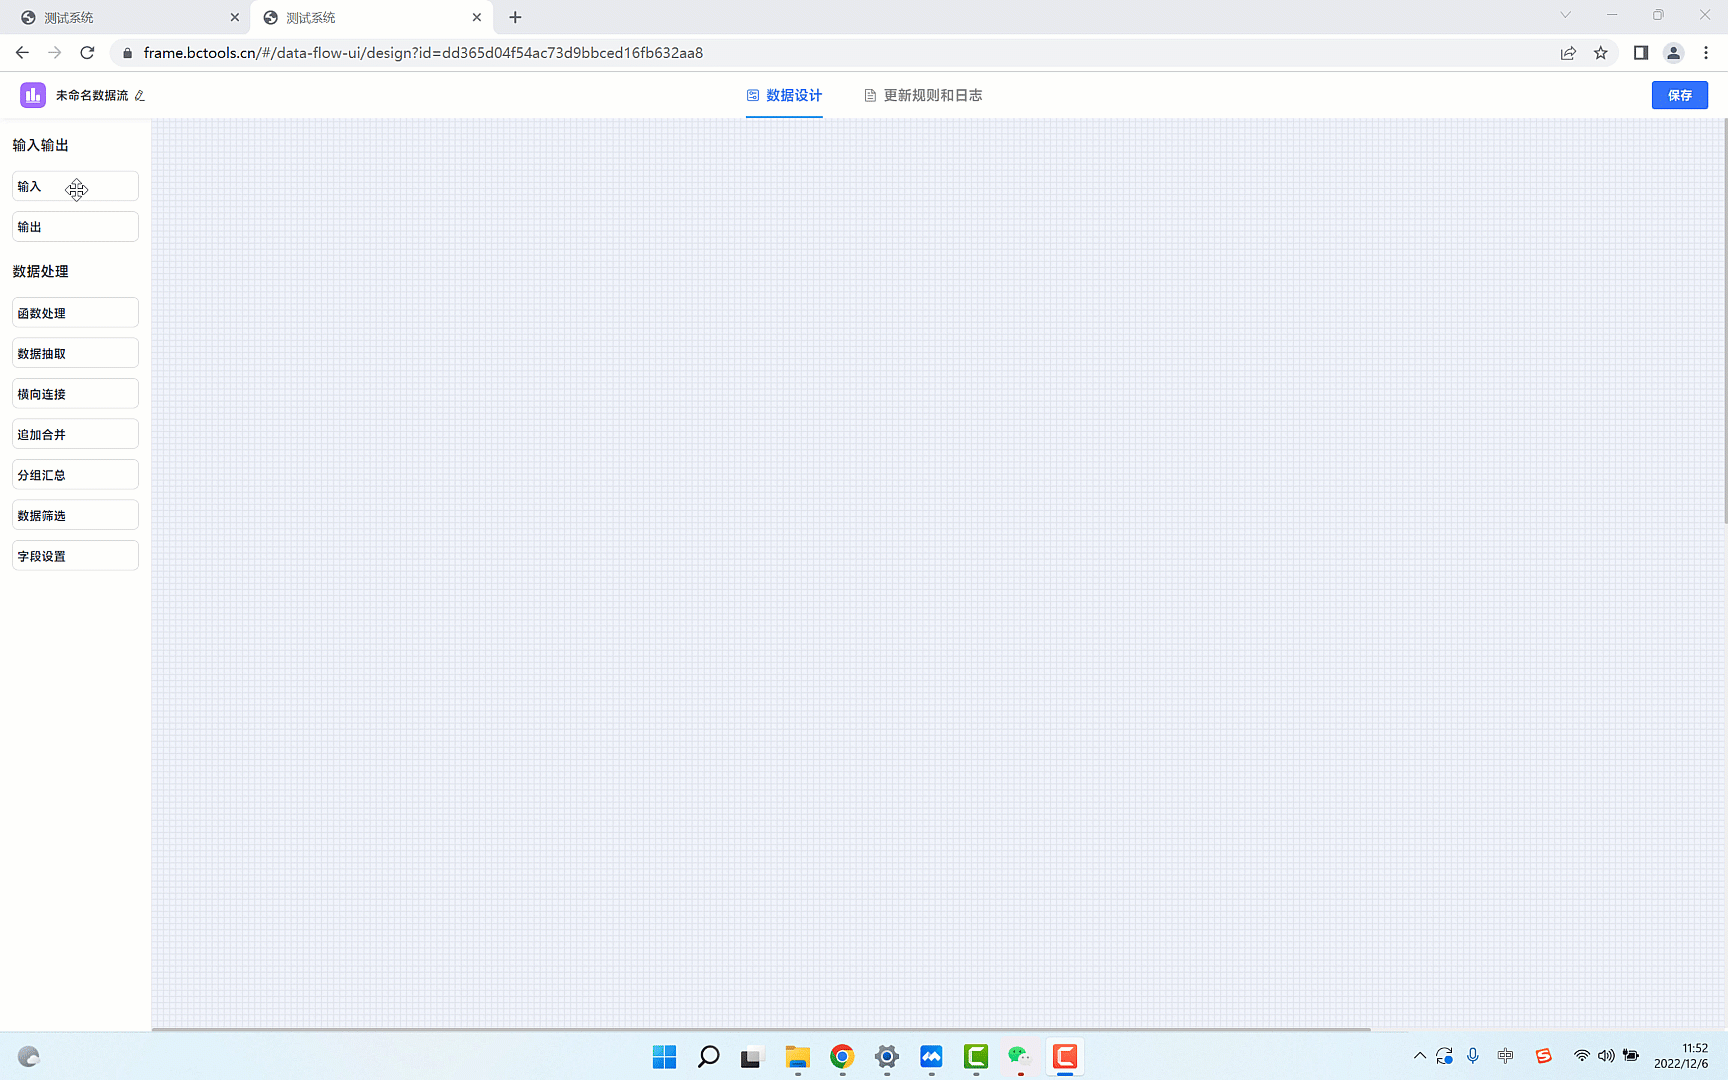Screen dimensions: 1728x1080
Task: Go forward in browser history
Action: click(55, 53)
